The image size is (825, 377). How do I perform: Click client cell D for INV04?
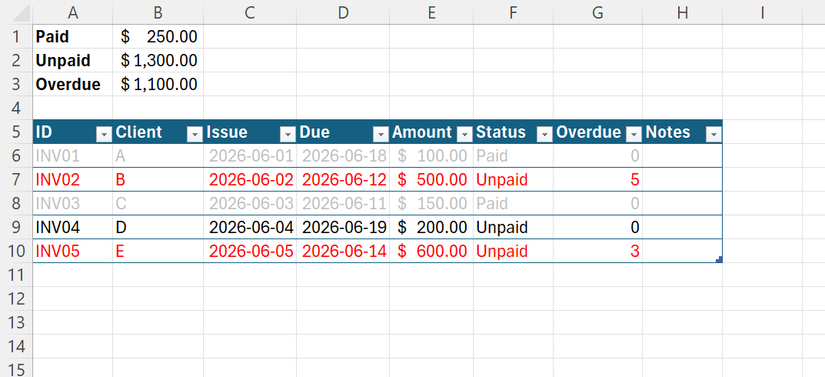[158, 227]
